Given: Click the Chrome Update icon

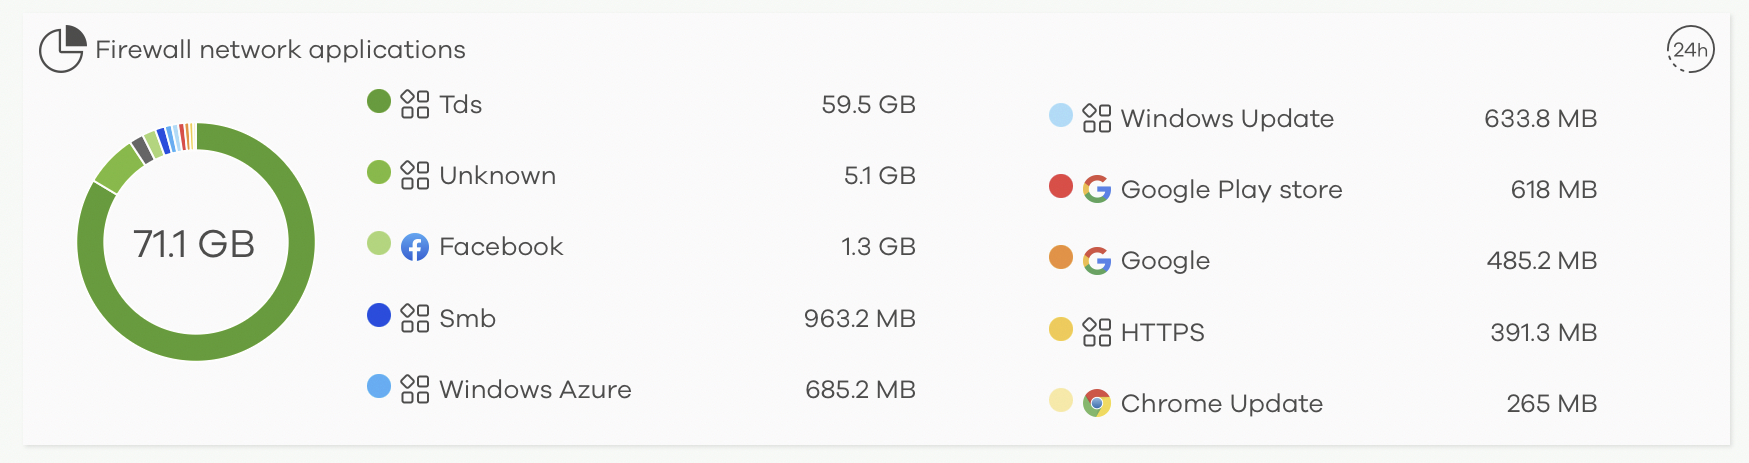Looking at the screenshot, I should 1097,404.
